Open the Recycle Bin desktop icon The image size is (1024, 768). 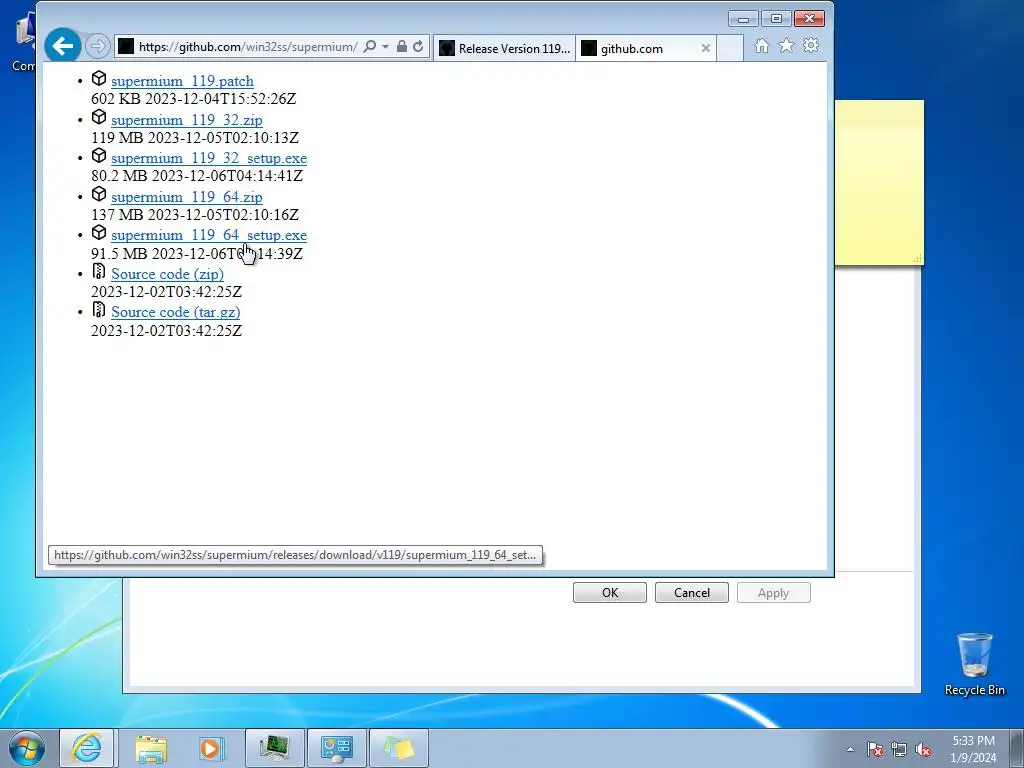click(x=974, y=664)
